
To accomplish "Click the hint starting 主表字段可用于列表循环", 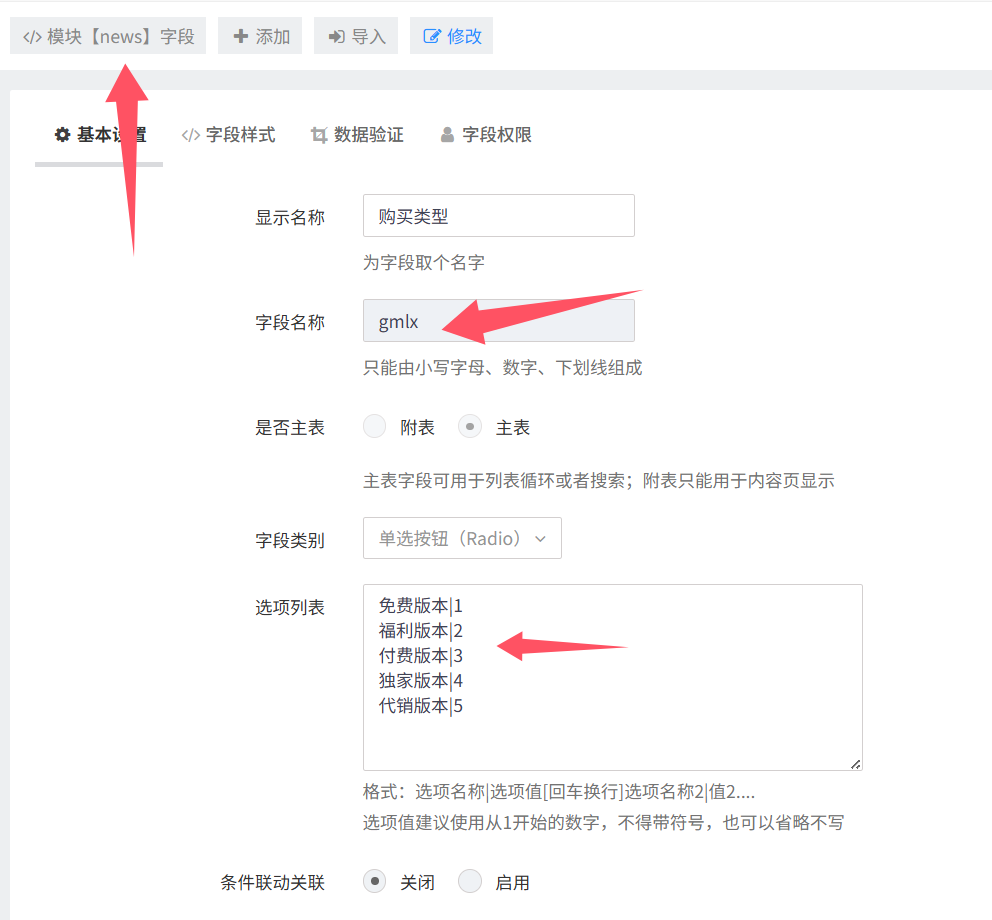I will pyautogui.click(x=598, y=480).
